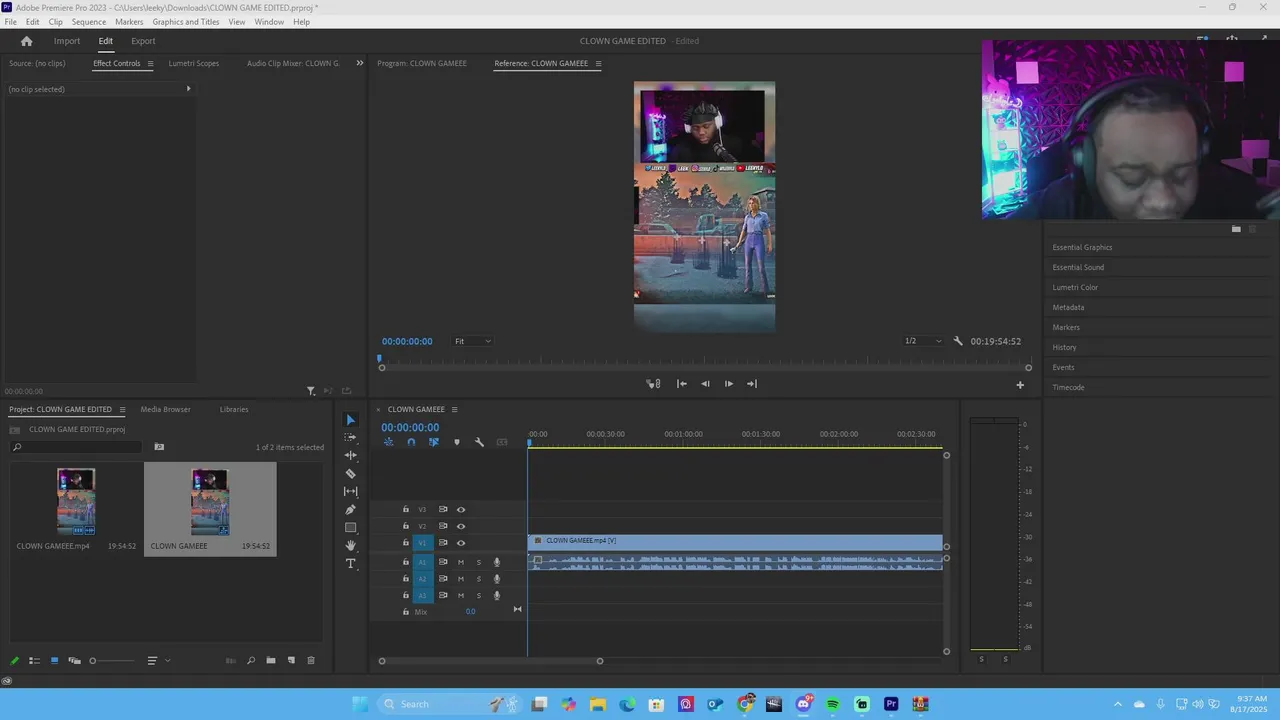Open Project panel hamburger menu
Screen dimensions: 1280x720
(122, 409)
